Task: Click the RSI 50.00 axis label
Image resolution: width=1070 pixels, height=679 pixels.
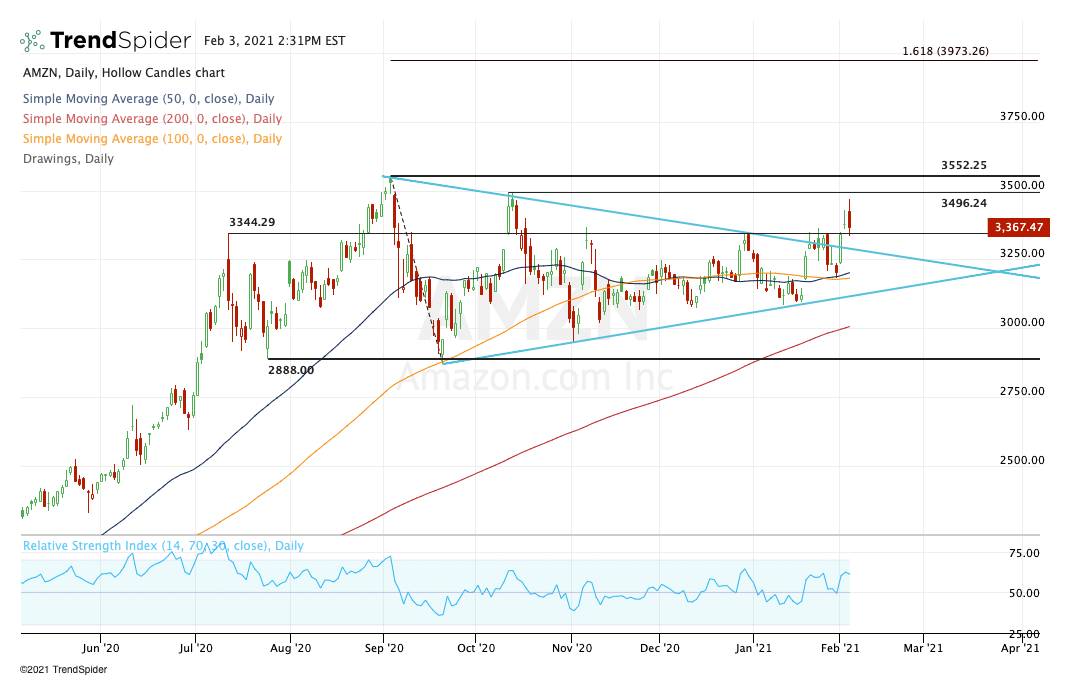Action: click(x=1024, y=594)
